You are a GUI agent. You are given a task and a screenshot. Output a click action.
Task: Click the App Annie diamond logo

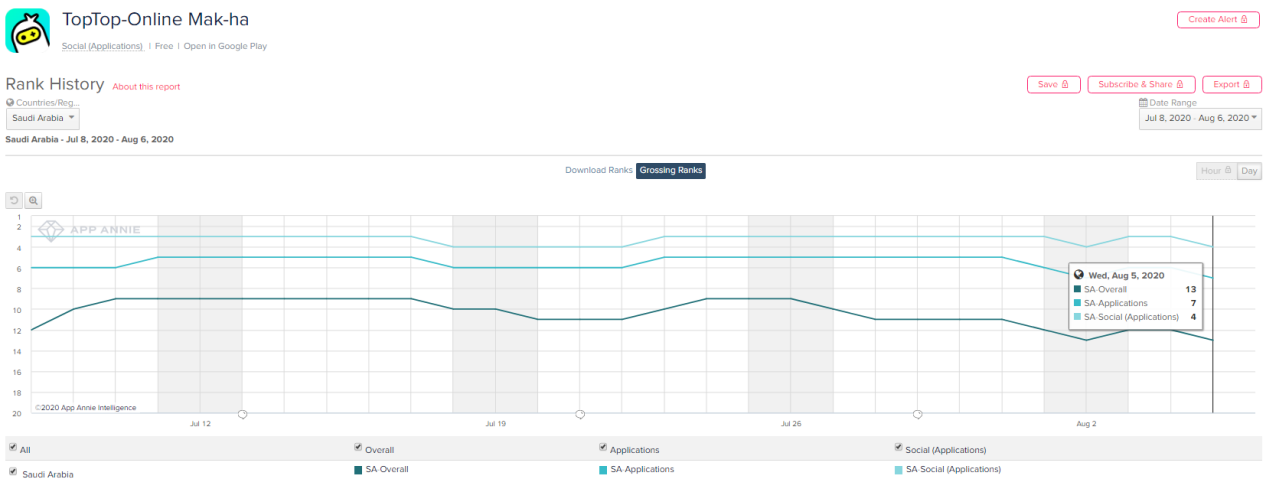52,230
